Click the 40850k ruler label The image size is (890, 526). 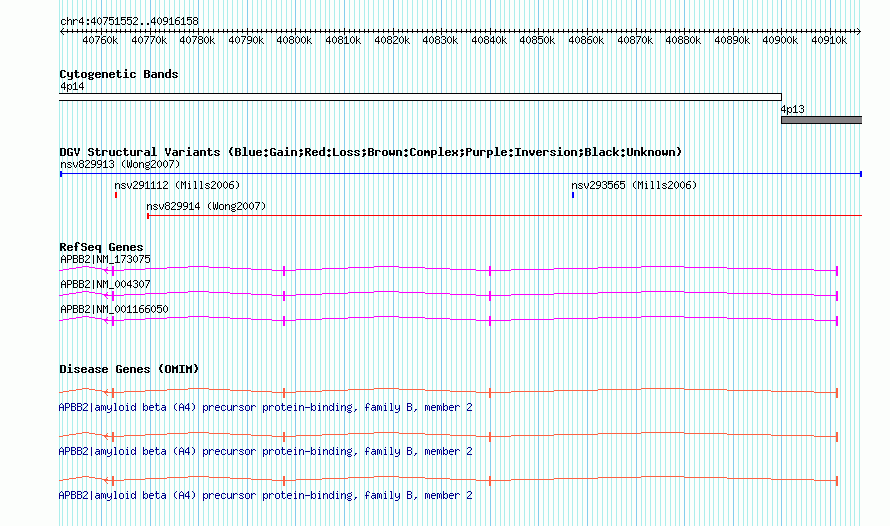point(537,40)
